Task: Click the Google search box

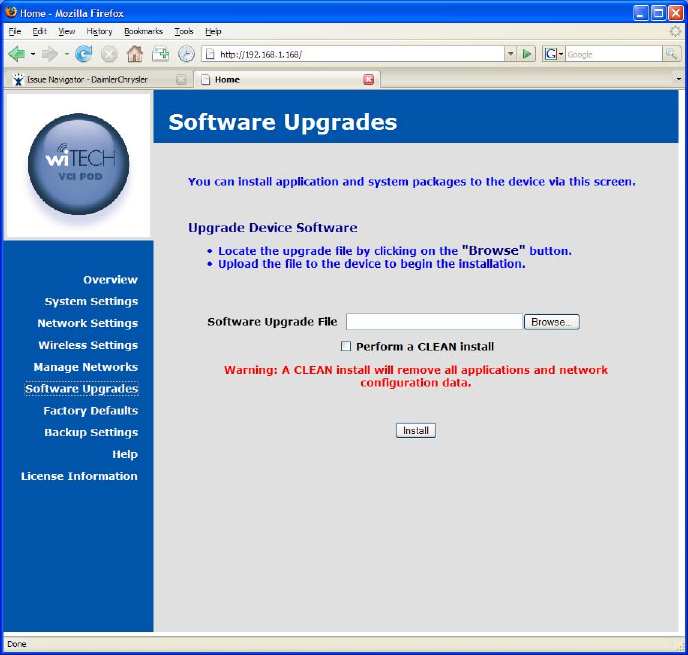Action: click(x=613, y=54)
